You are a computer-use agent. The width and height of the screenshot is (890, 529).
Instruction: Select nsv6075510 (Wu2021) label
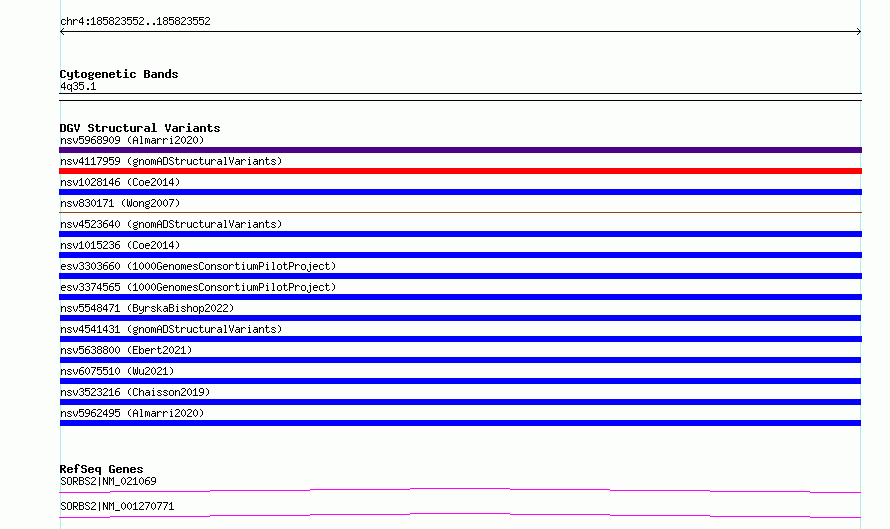tap(117, 371)
